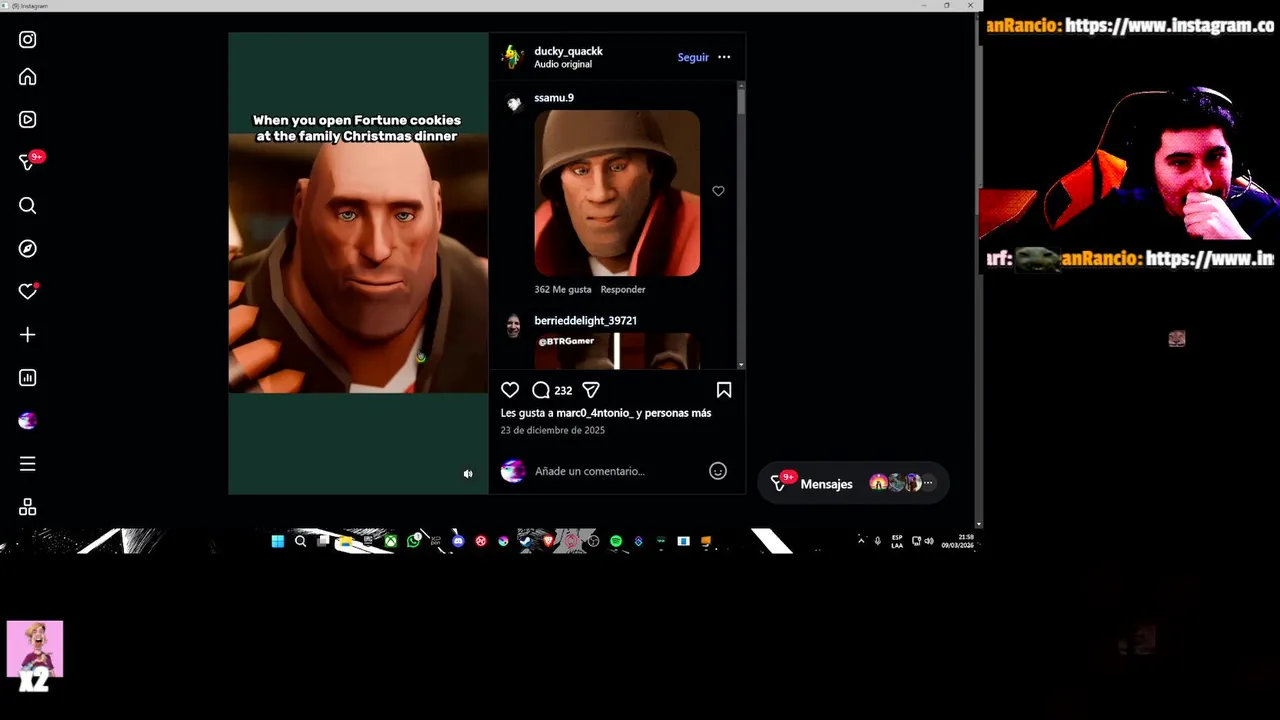Open marc0_4ntonio_ liker profile
This screenshot has width=1280, height=720.
click(x=595, y=413)
